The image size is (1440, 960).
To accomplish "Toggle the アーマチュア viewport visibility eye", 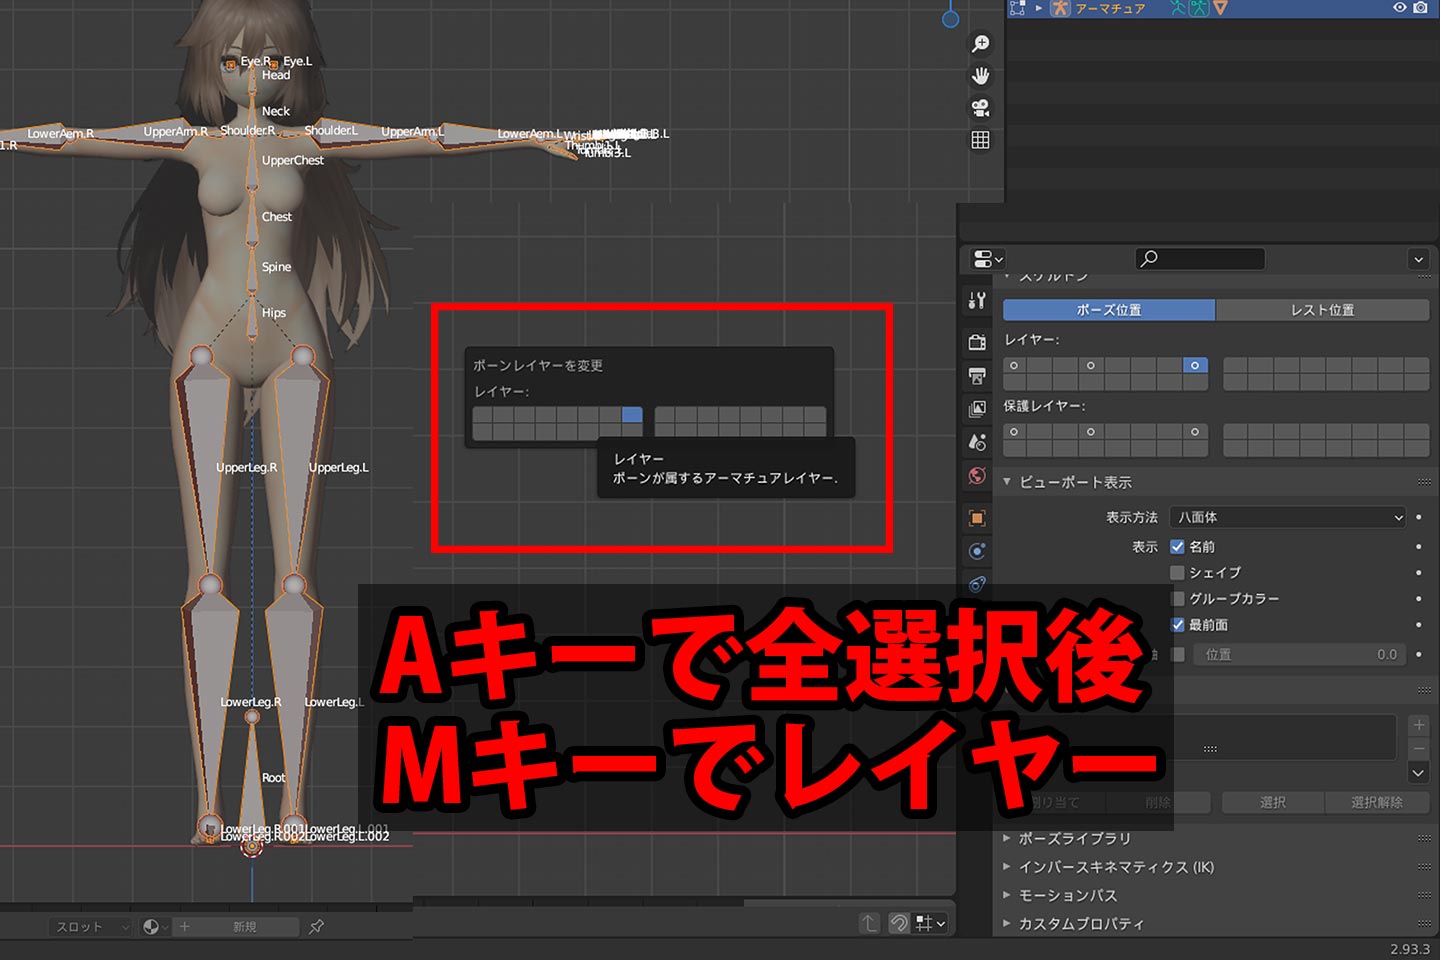I will 1400,7.
